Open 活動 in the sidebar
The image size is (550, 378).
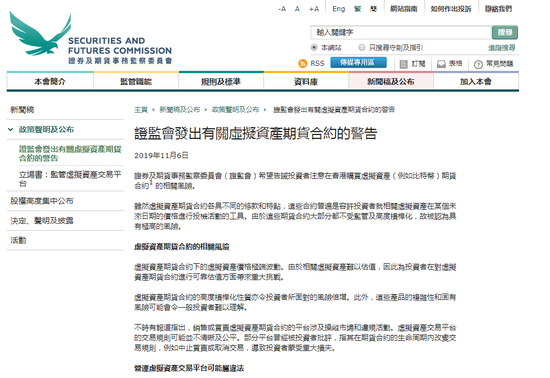point(18,240)
